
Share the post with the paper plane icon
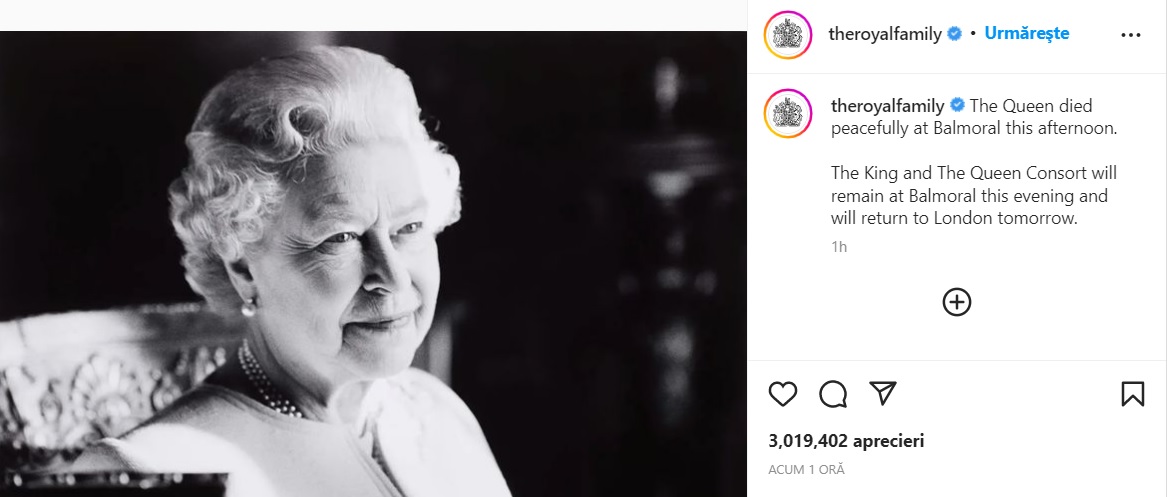tap(882, 394)
